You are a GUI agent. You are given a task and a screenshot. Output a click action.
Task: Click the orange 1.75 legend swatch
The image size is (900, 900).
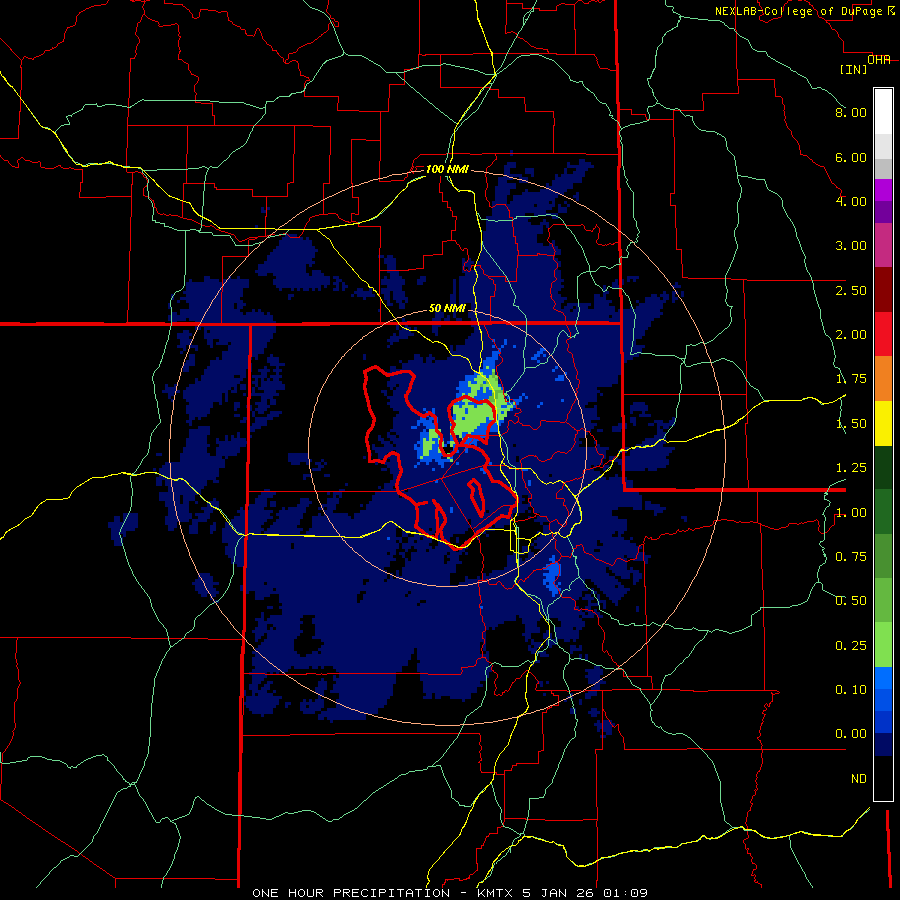pos(883,379)
